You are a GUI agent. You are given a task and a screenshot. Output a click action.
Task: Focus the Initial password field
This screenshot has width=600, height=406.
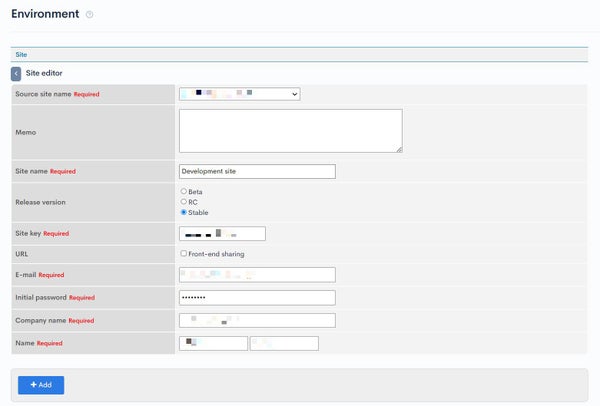click(257, 298)
